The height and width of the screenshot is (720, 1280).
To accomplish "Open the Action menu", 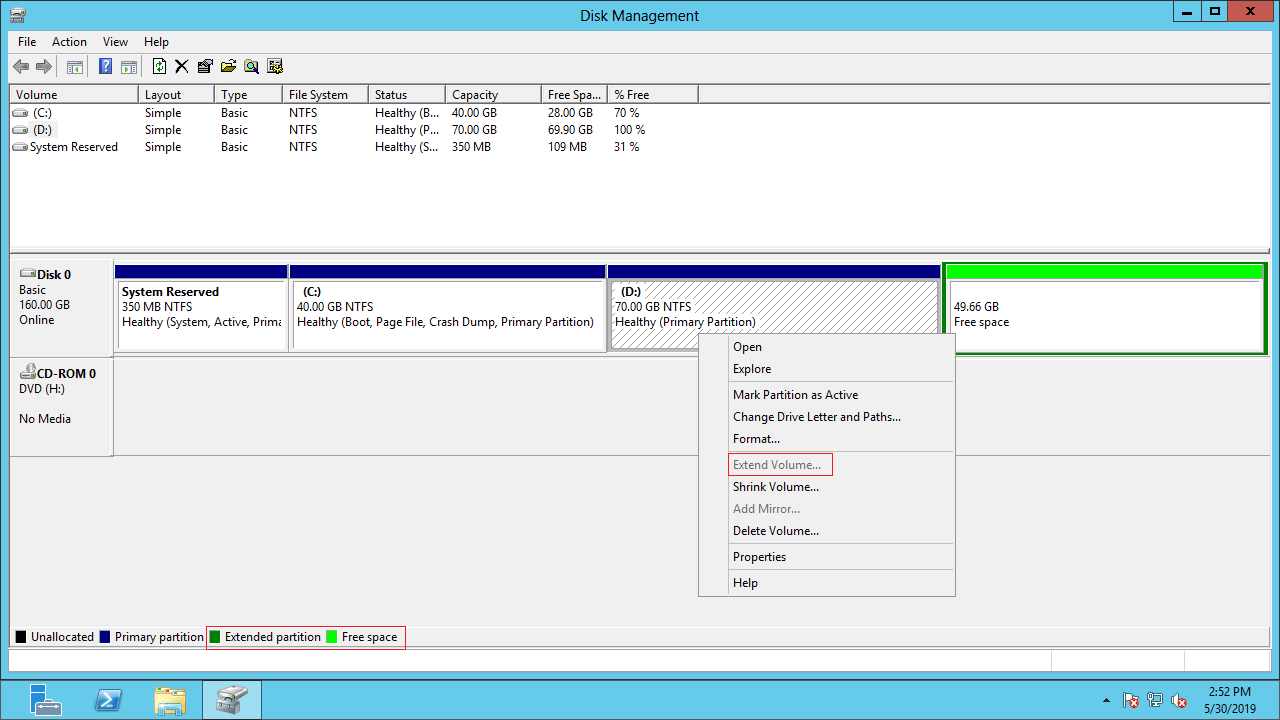I will click(x=69, y=42).
